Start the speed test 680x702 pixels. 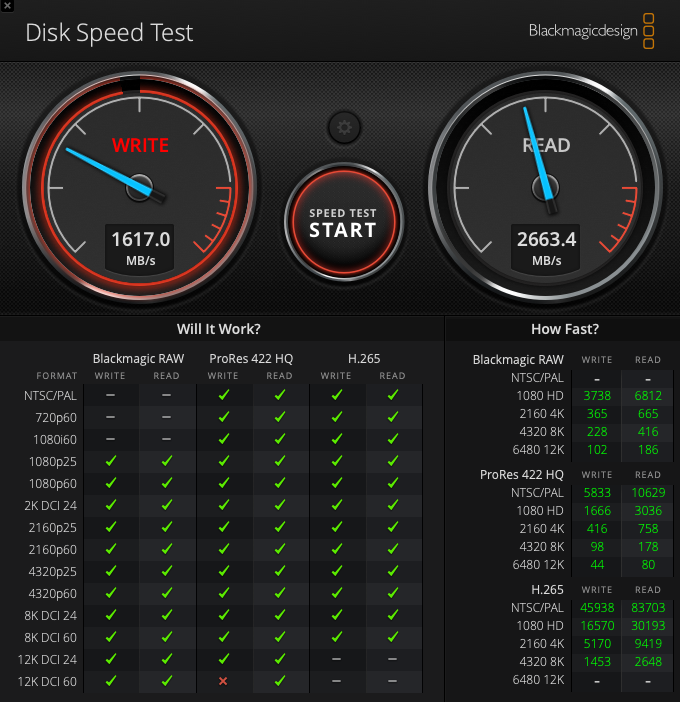tap(343, 222)
